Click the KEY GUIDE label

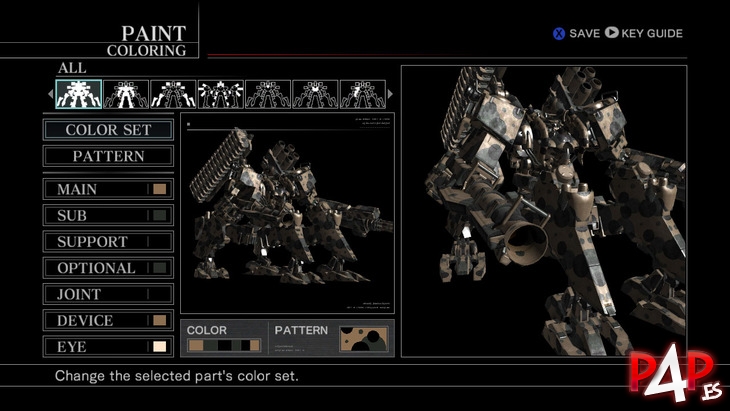click(652, 34)
